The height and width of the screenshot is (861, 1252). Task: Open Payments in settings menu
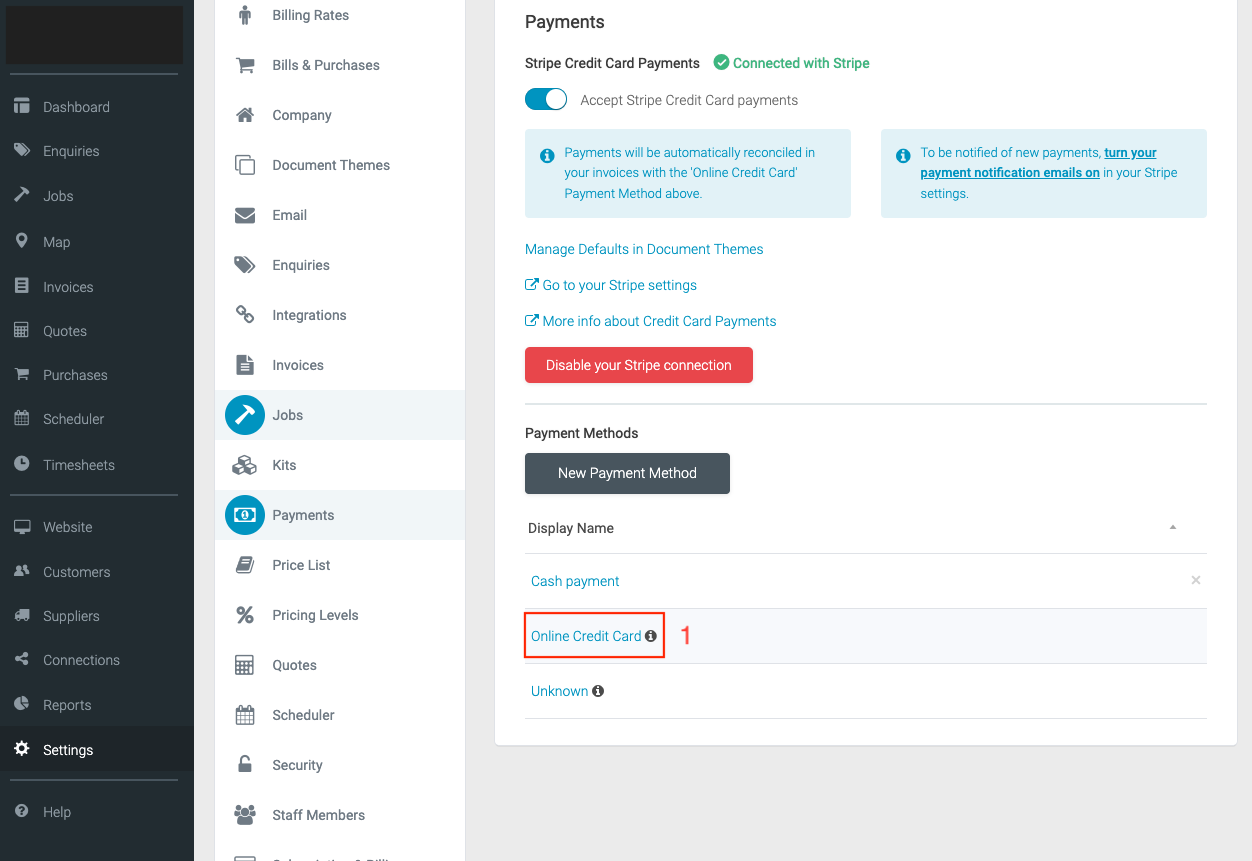tap(340, 515)
